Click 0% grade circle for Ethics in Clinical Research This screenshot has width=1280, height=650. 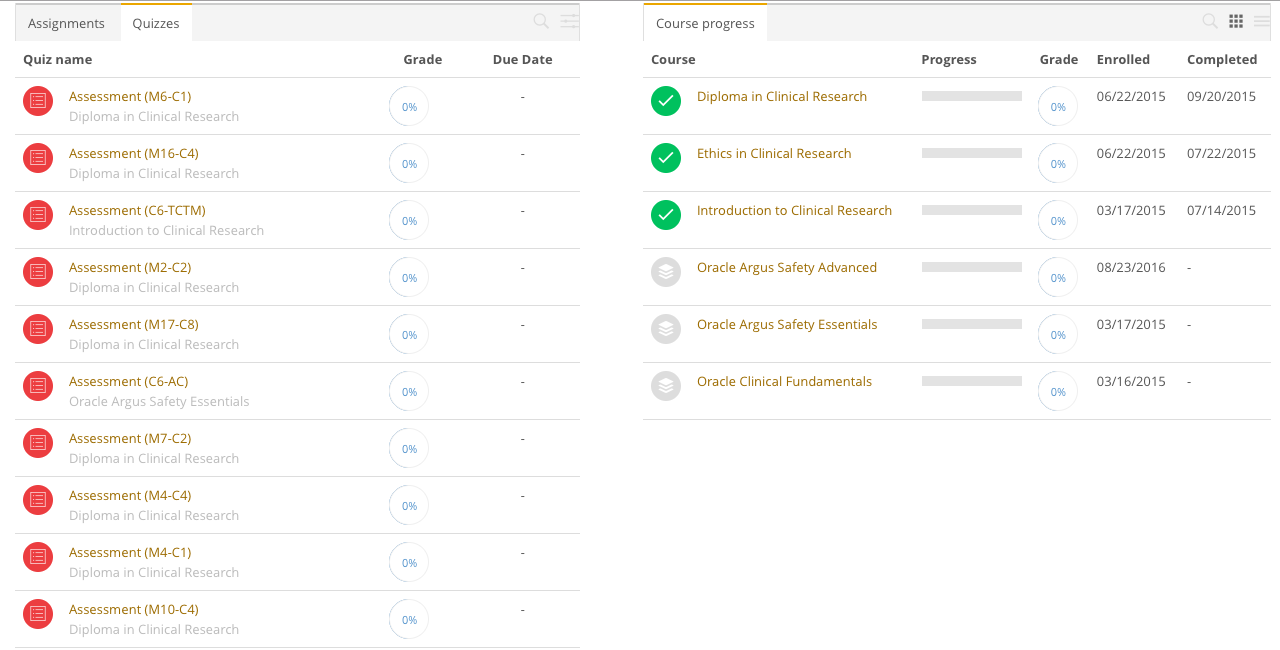pos(1058,164)
